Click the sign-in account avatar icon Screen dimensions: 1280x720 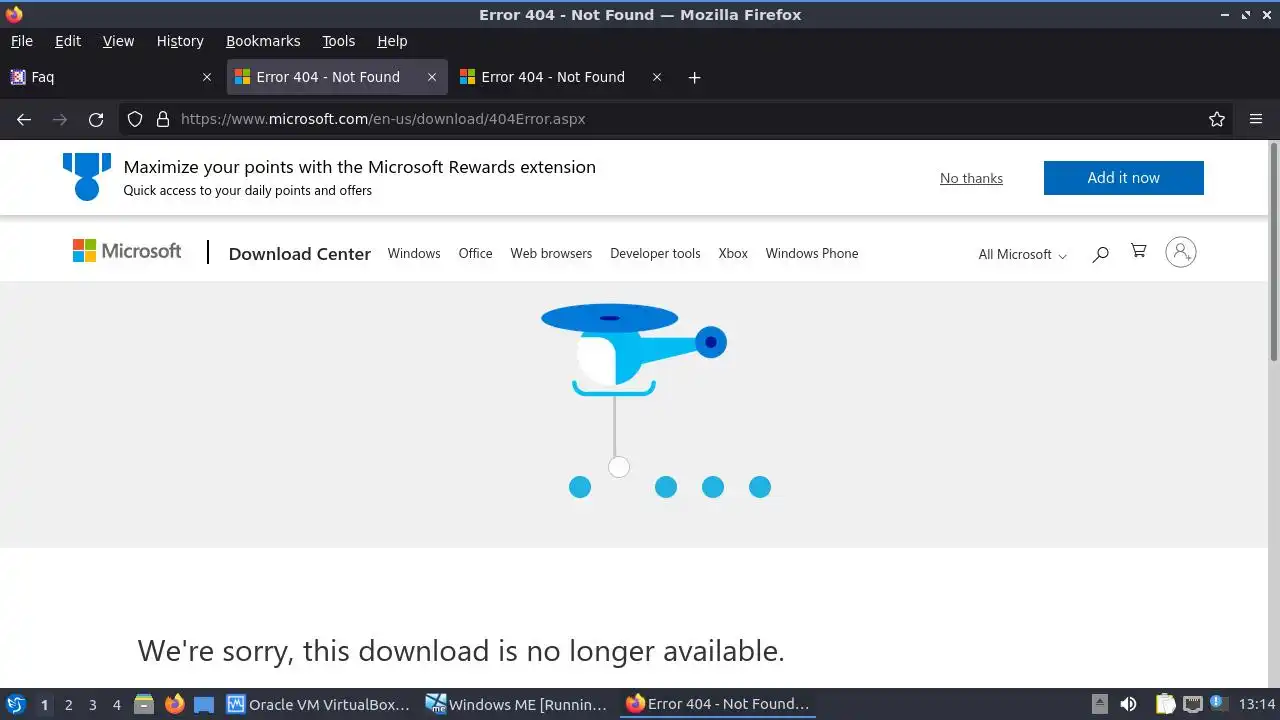(x=1181, y=252)
